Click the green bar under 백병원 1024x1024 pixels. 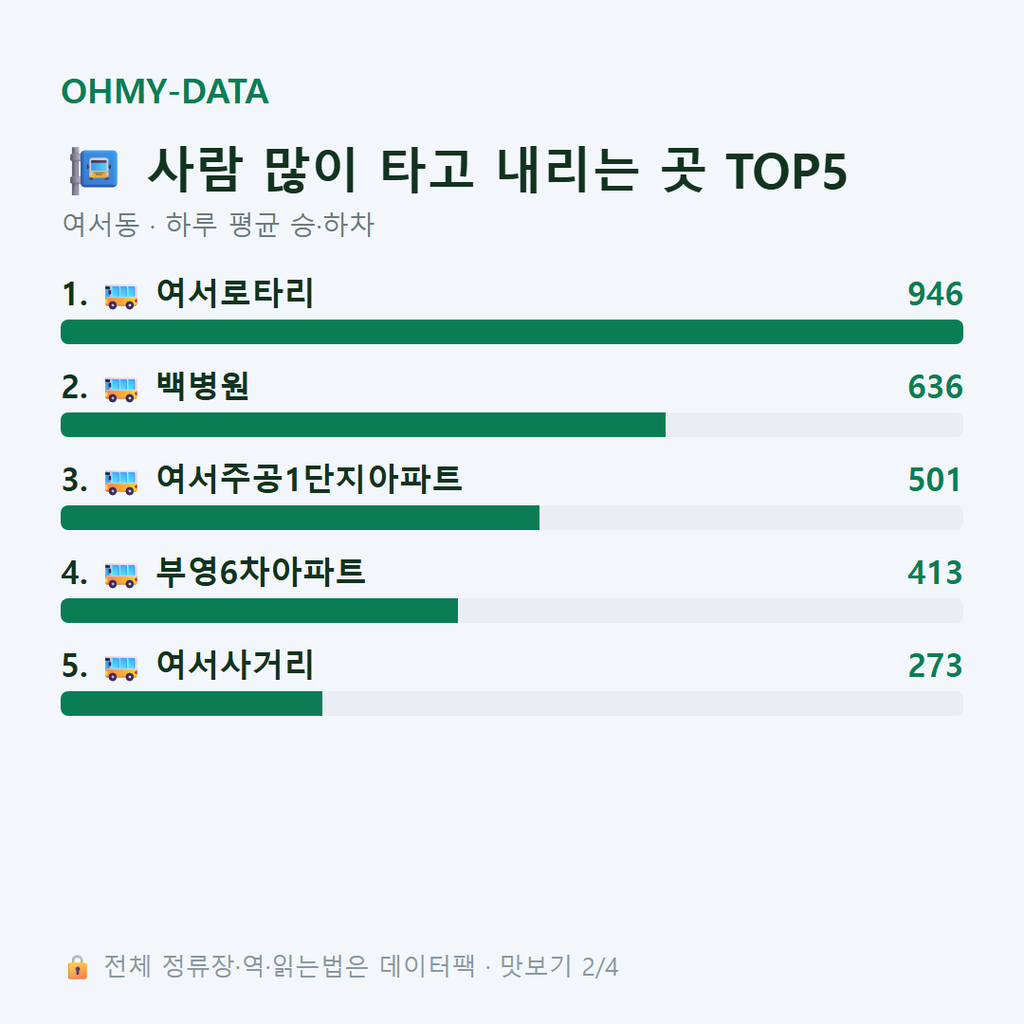click(363, 424)
